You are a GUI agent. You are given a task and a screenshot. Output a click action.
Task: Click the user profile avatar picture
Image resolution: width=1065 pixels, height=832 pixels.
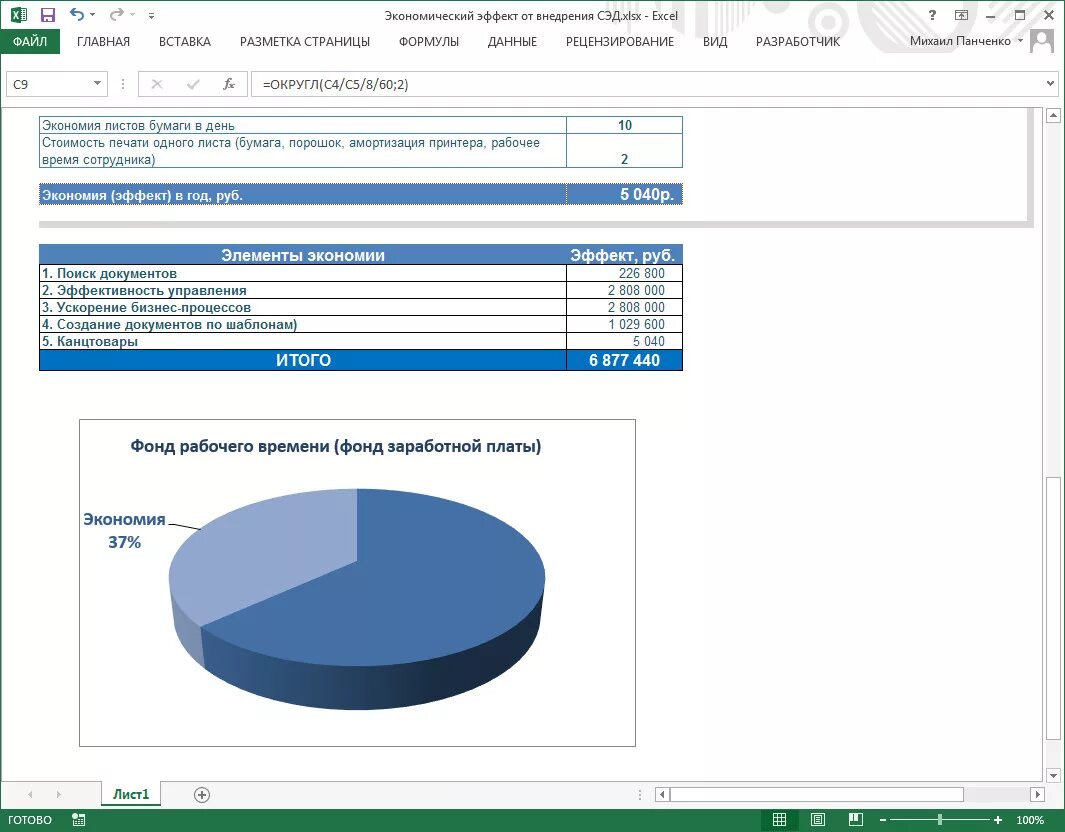(1041, 41)
